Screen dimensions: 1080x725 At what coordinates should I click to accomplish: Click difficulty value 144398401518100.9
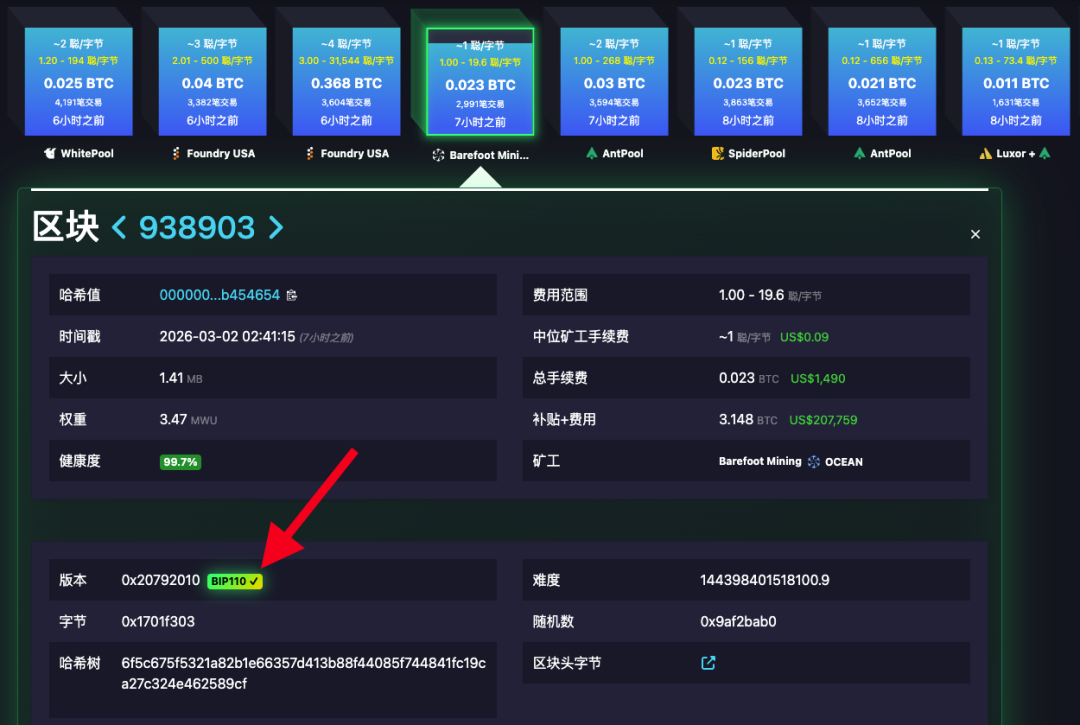tap(765, 580)
